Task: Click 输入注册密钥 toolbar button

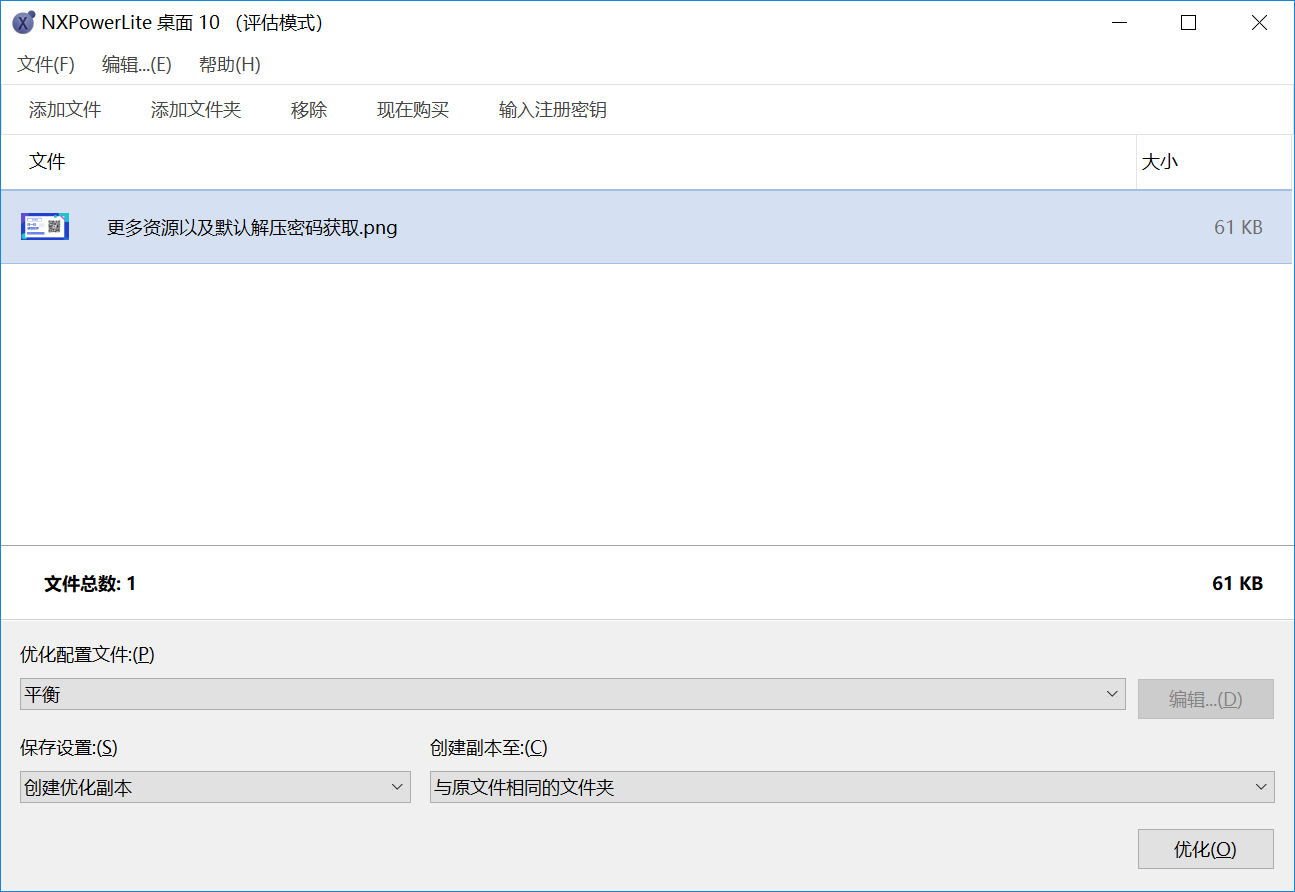Action: click(x=553, y=110)
